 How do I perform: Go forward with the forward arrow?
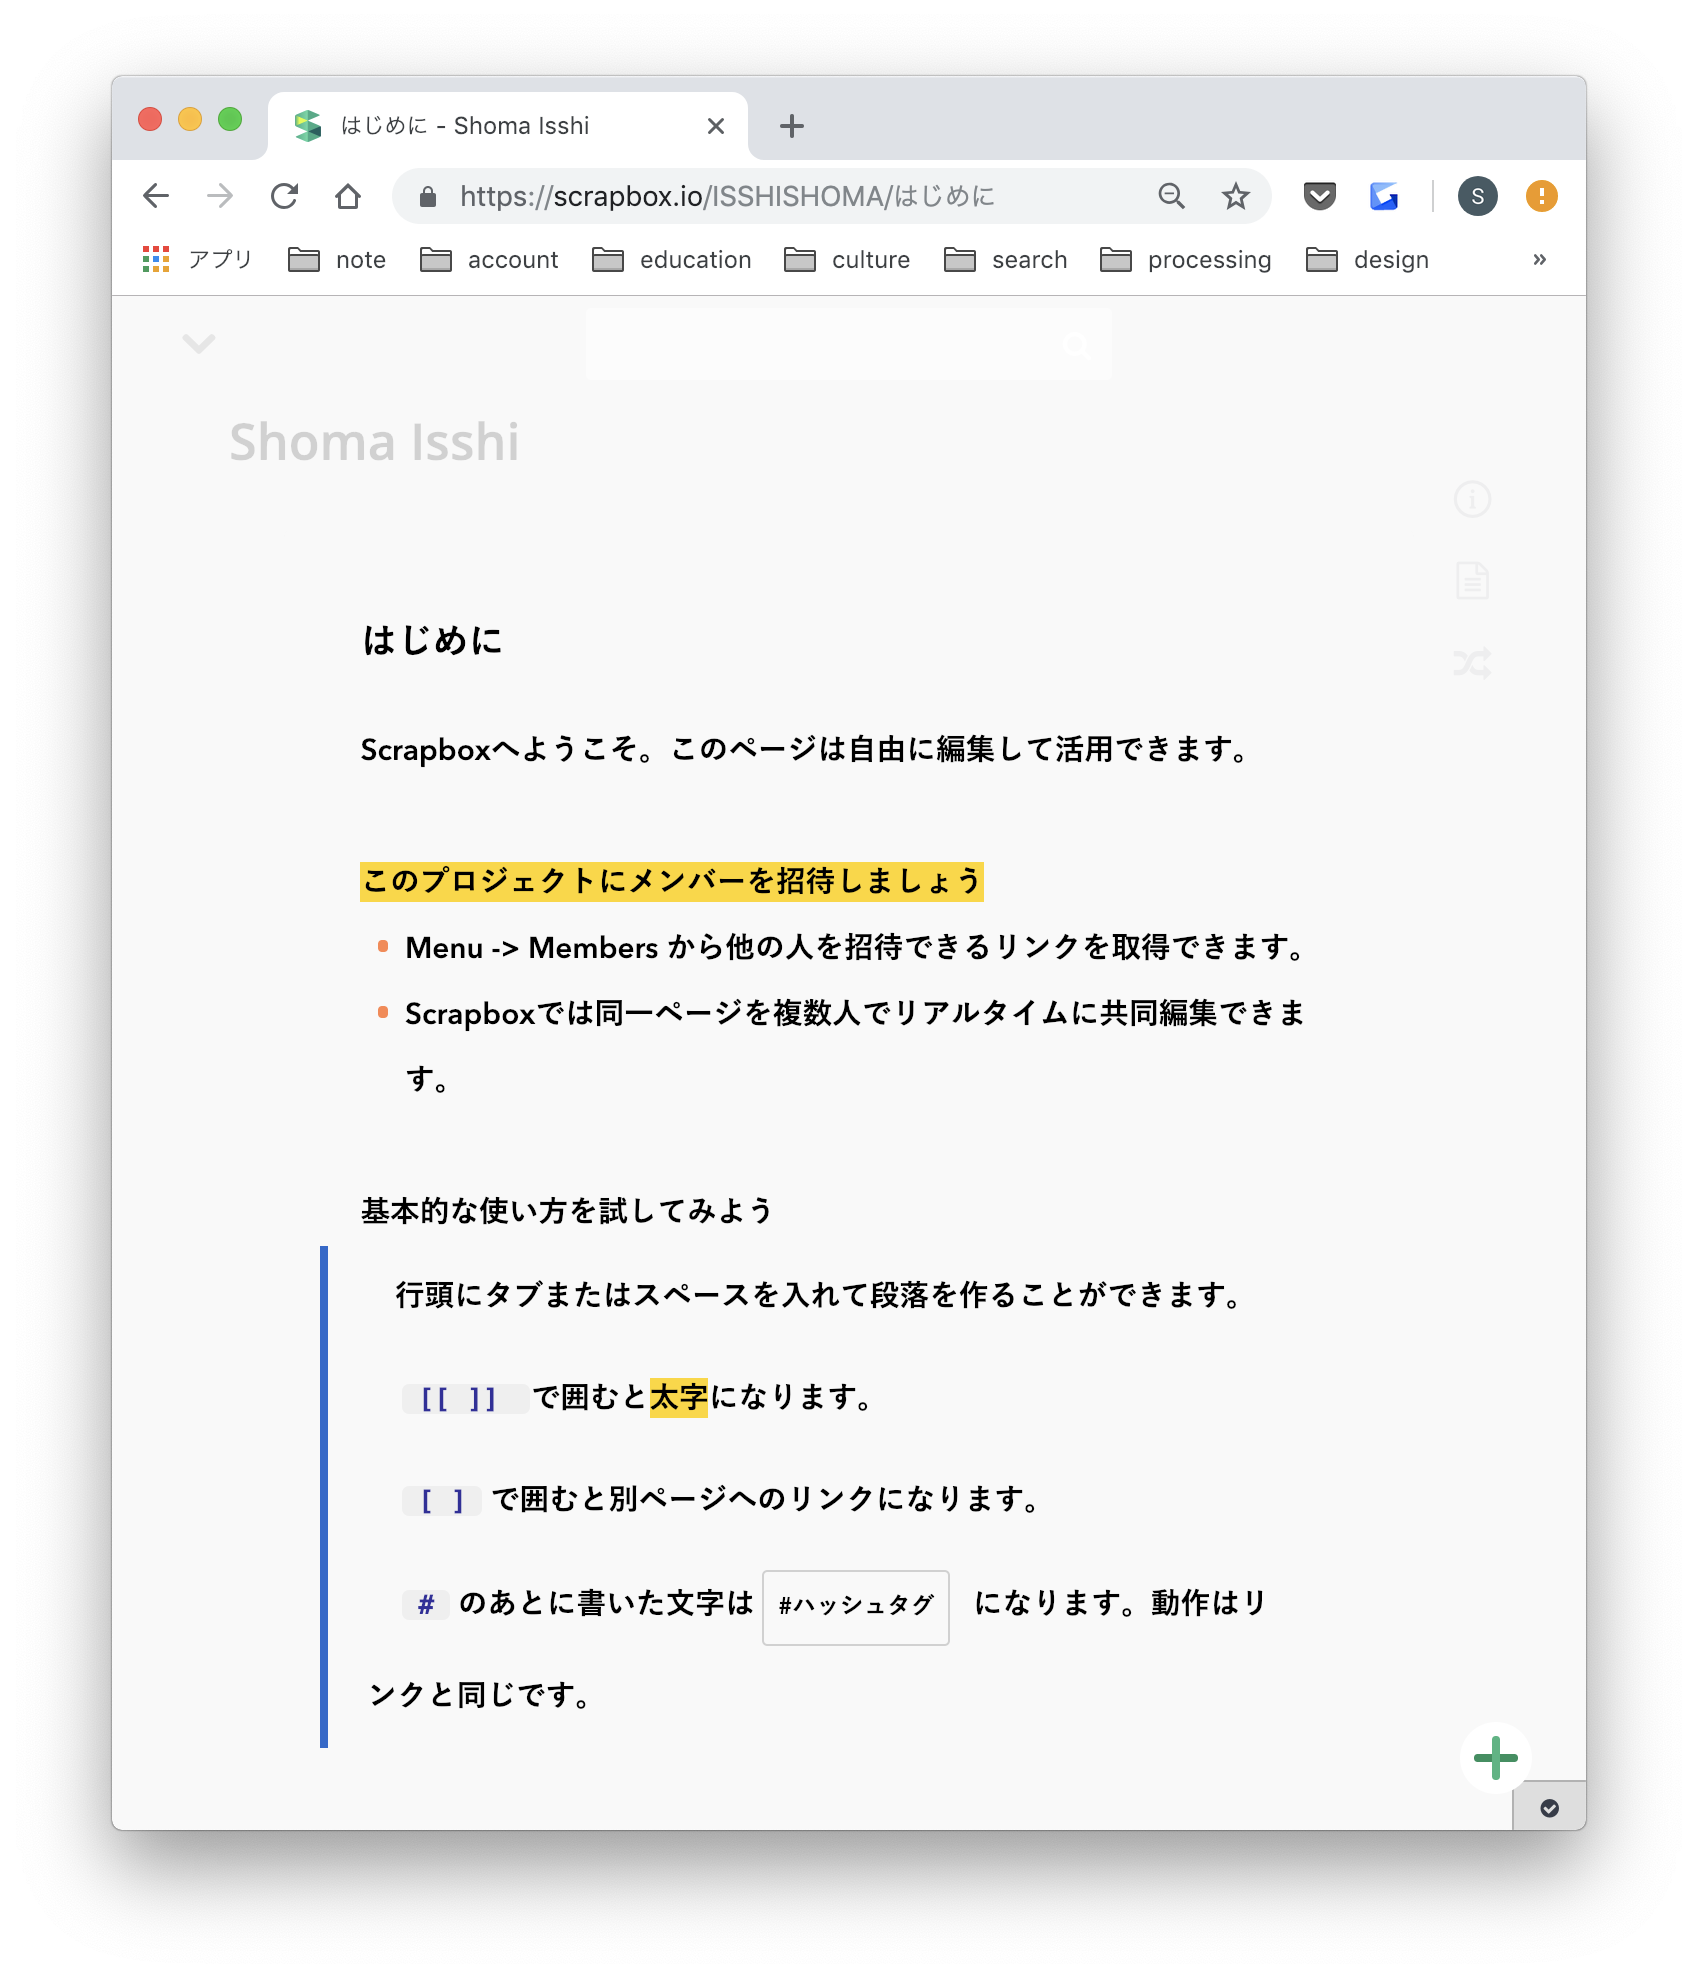[x=220, y=196]
